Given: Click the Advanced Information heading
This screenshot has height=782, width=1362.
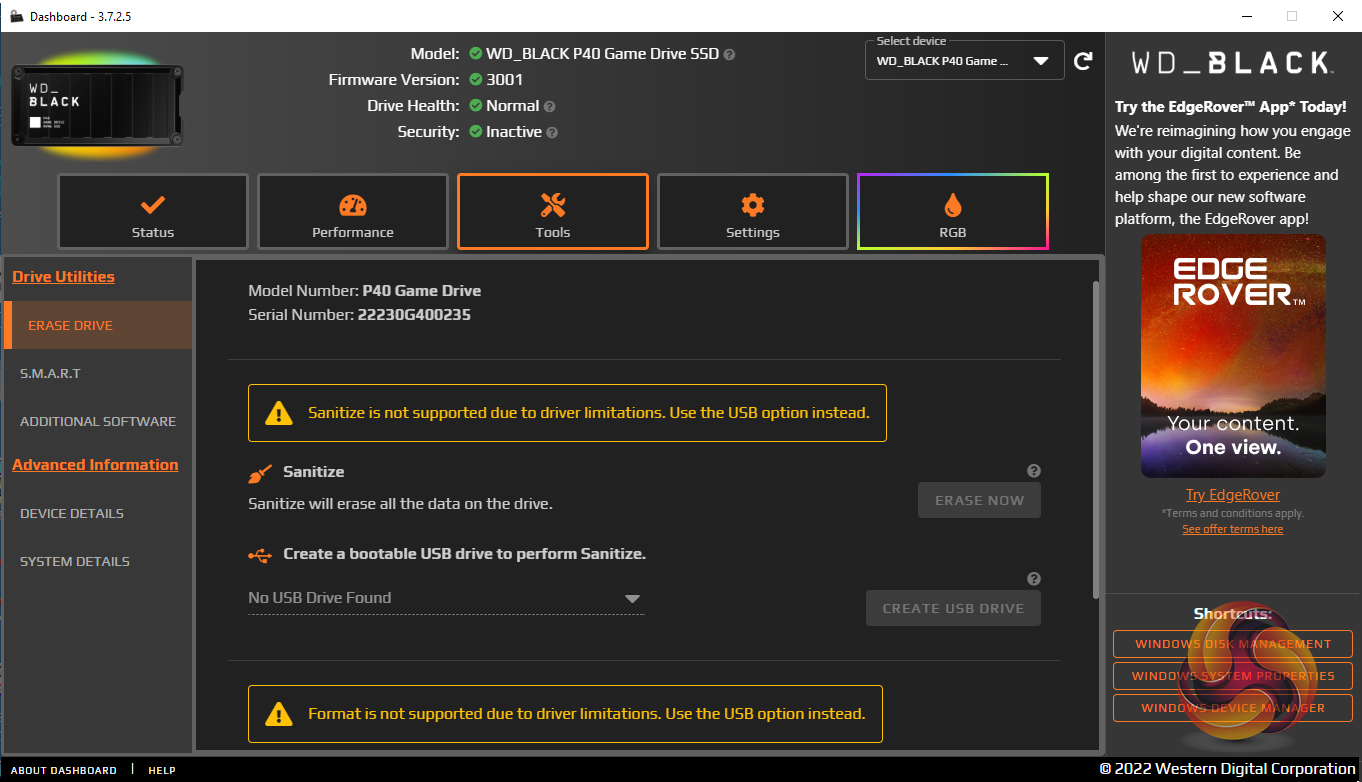Looking at the screenshot, I should (x=95, y=465).
